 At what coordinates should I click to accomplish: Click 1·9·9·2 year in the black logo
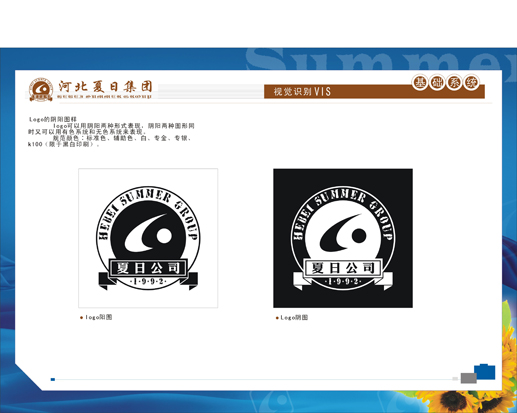[x=343, y=282]
